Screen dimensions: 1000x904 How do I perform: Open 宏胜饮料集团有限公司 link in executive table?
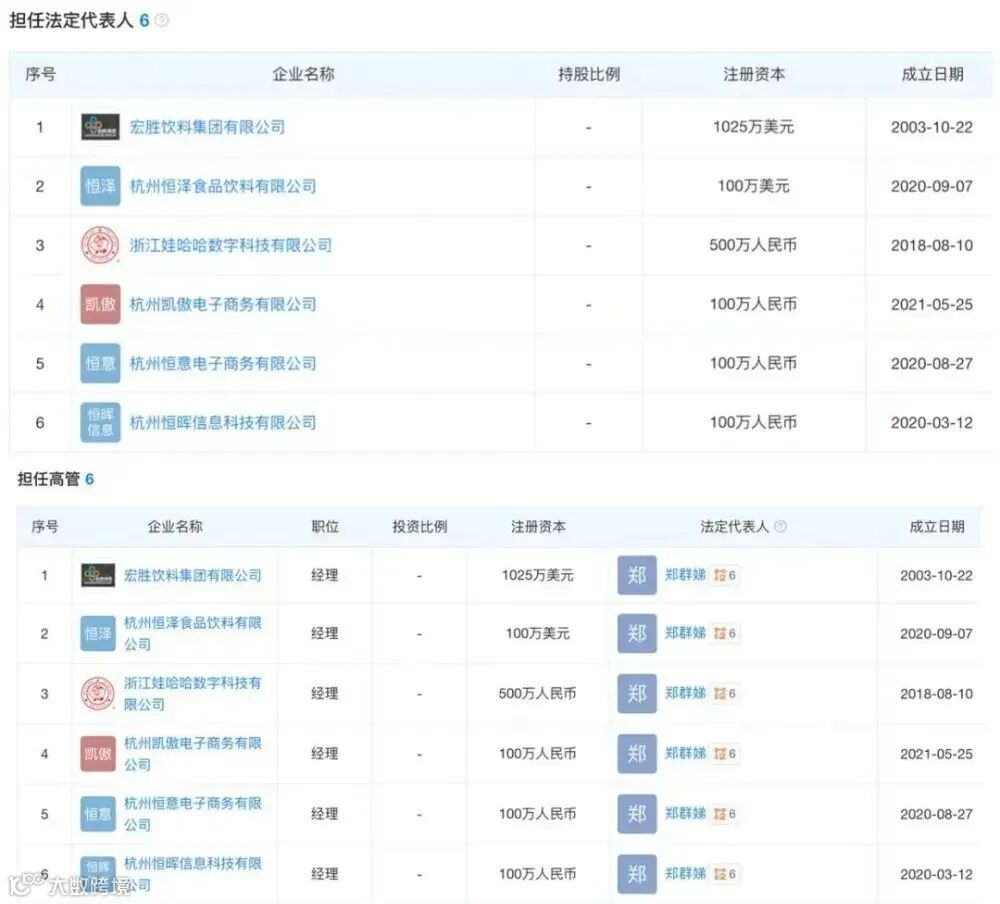pyautogui.click(x=193, y=575)
